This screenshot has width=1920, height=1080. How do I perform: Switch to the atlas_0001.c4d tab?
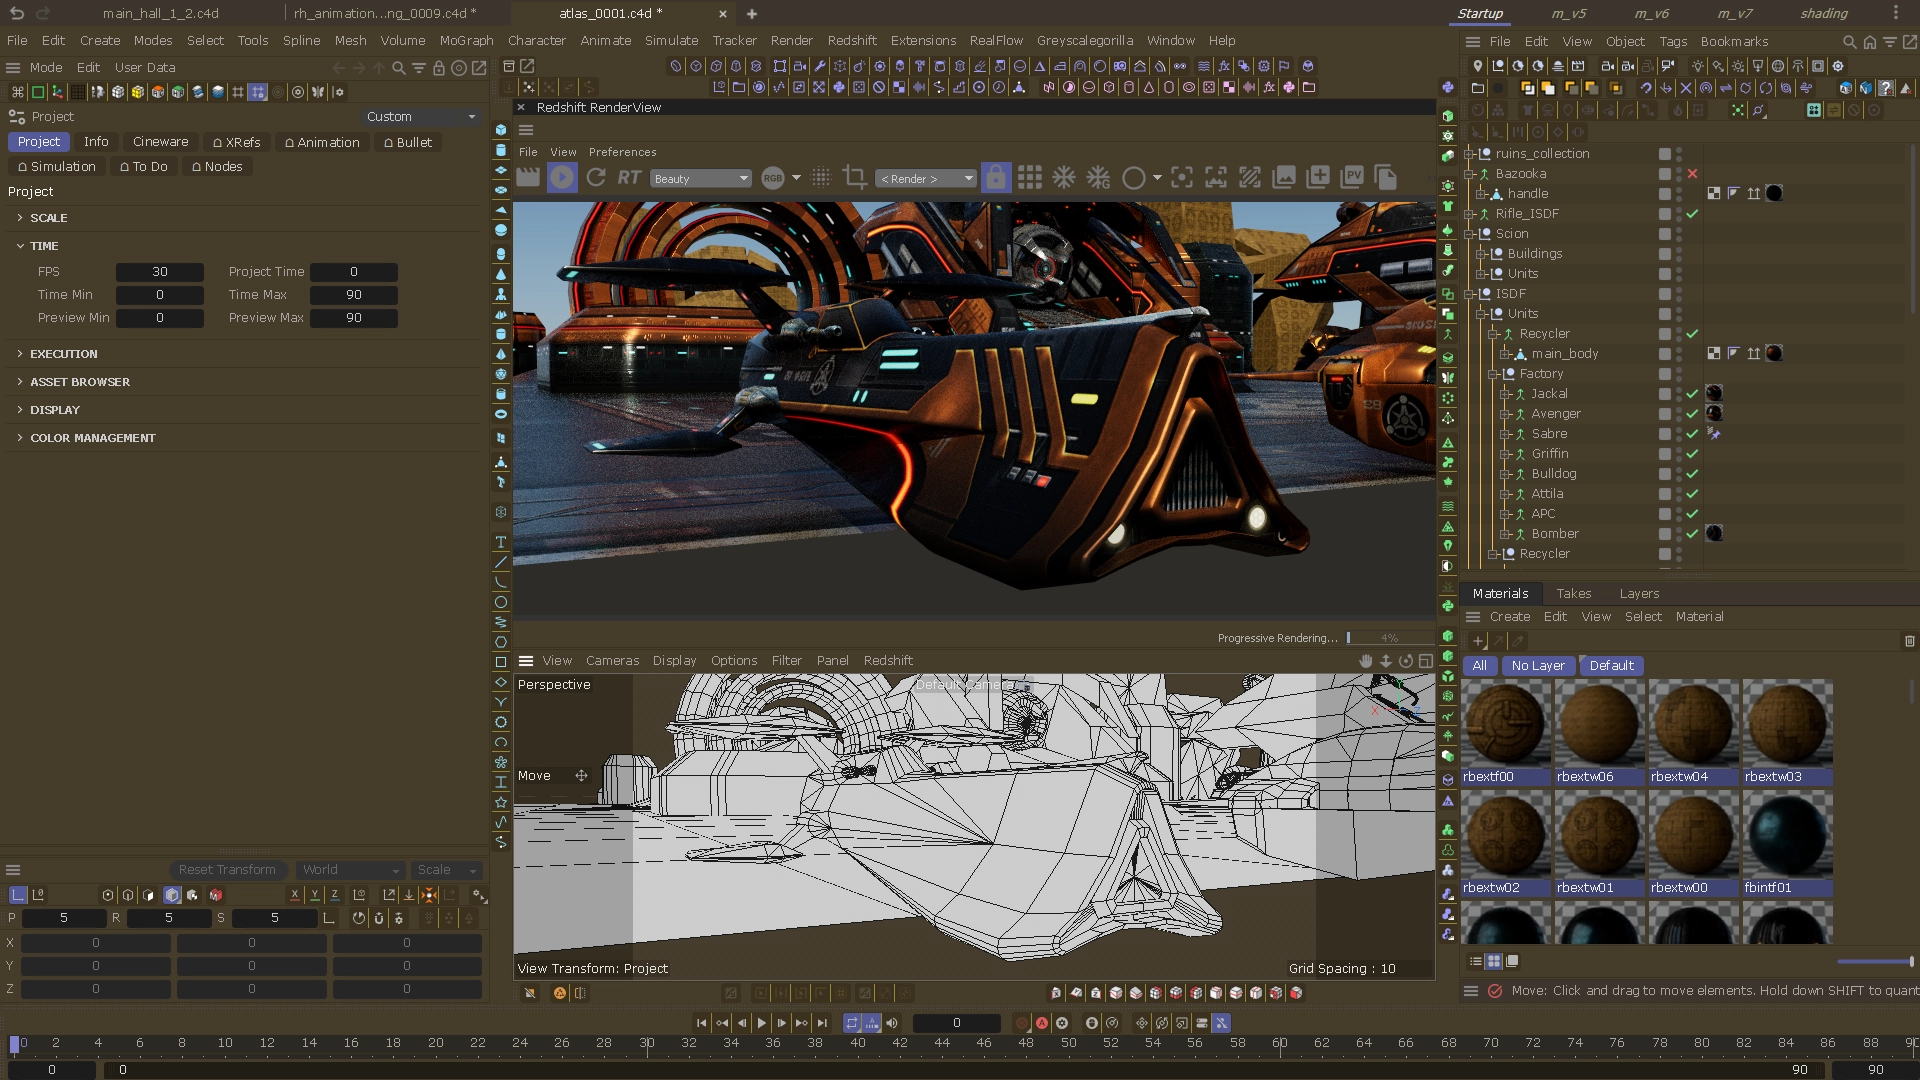pyautogui.click(x=610, y=13)
